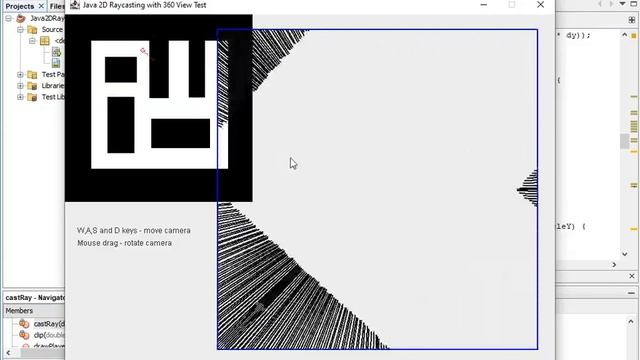Switch to the Projects tab in NetBeans
The width and height of the screenshot is (640, 360).
tap(20, 6)
